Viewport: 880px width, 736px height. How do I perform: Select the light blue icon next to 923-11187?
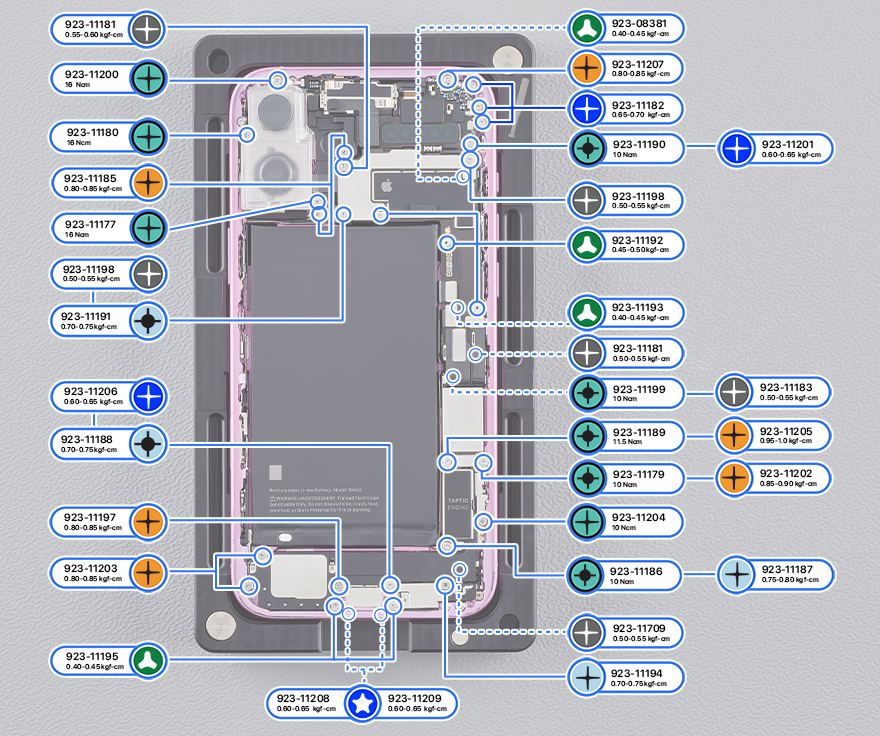736,574
